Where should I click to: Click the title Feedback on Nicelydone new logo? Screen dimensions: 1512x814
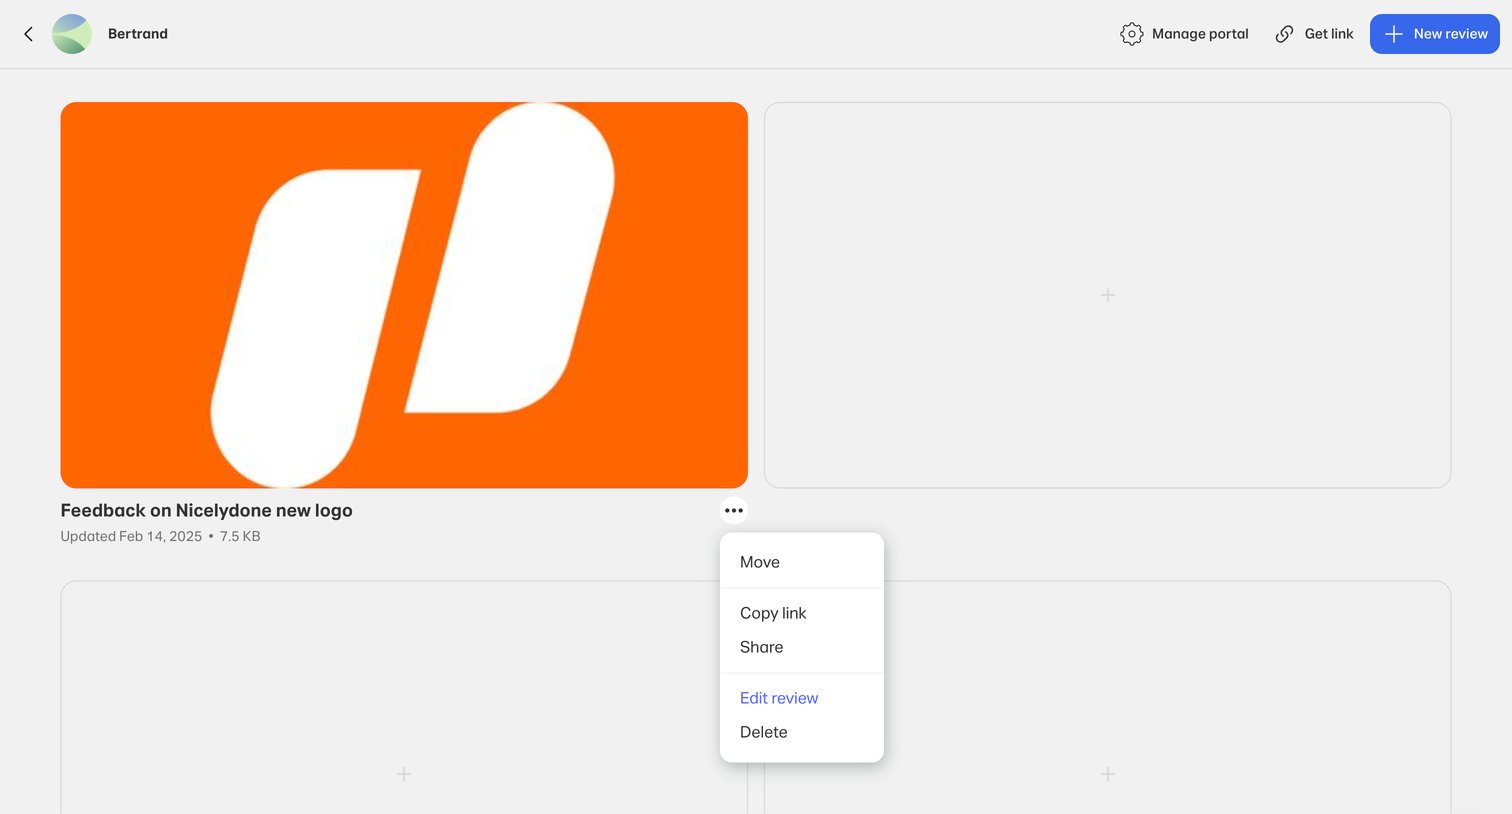pyautogui.click(x=206, y=510)
